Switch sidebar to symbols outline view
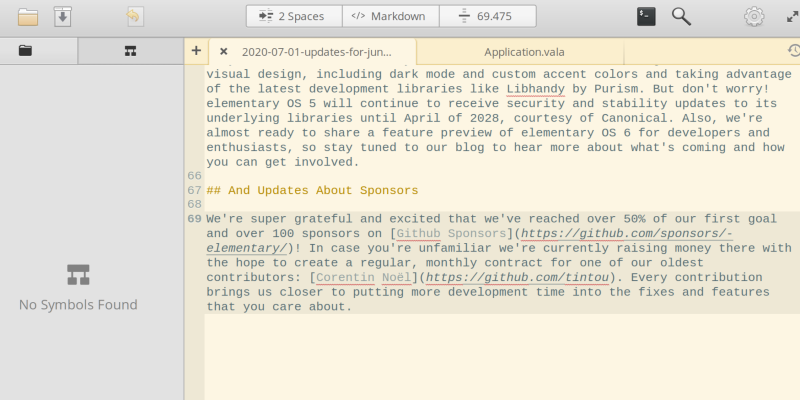The image size is (800, 400). coord(130,51)
